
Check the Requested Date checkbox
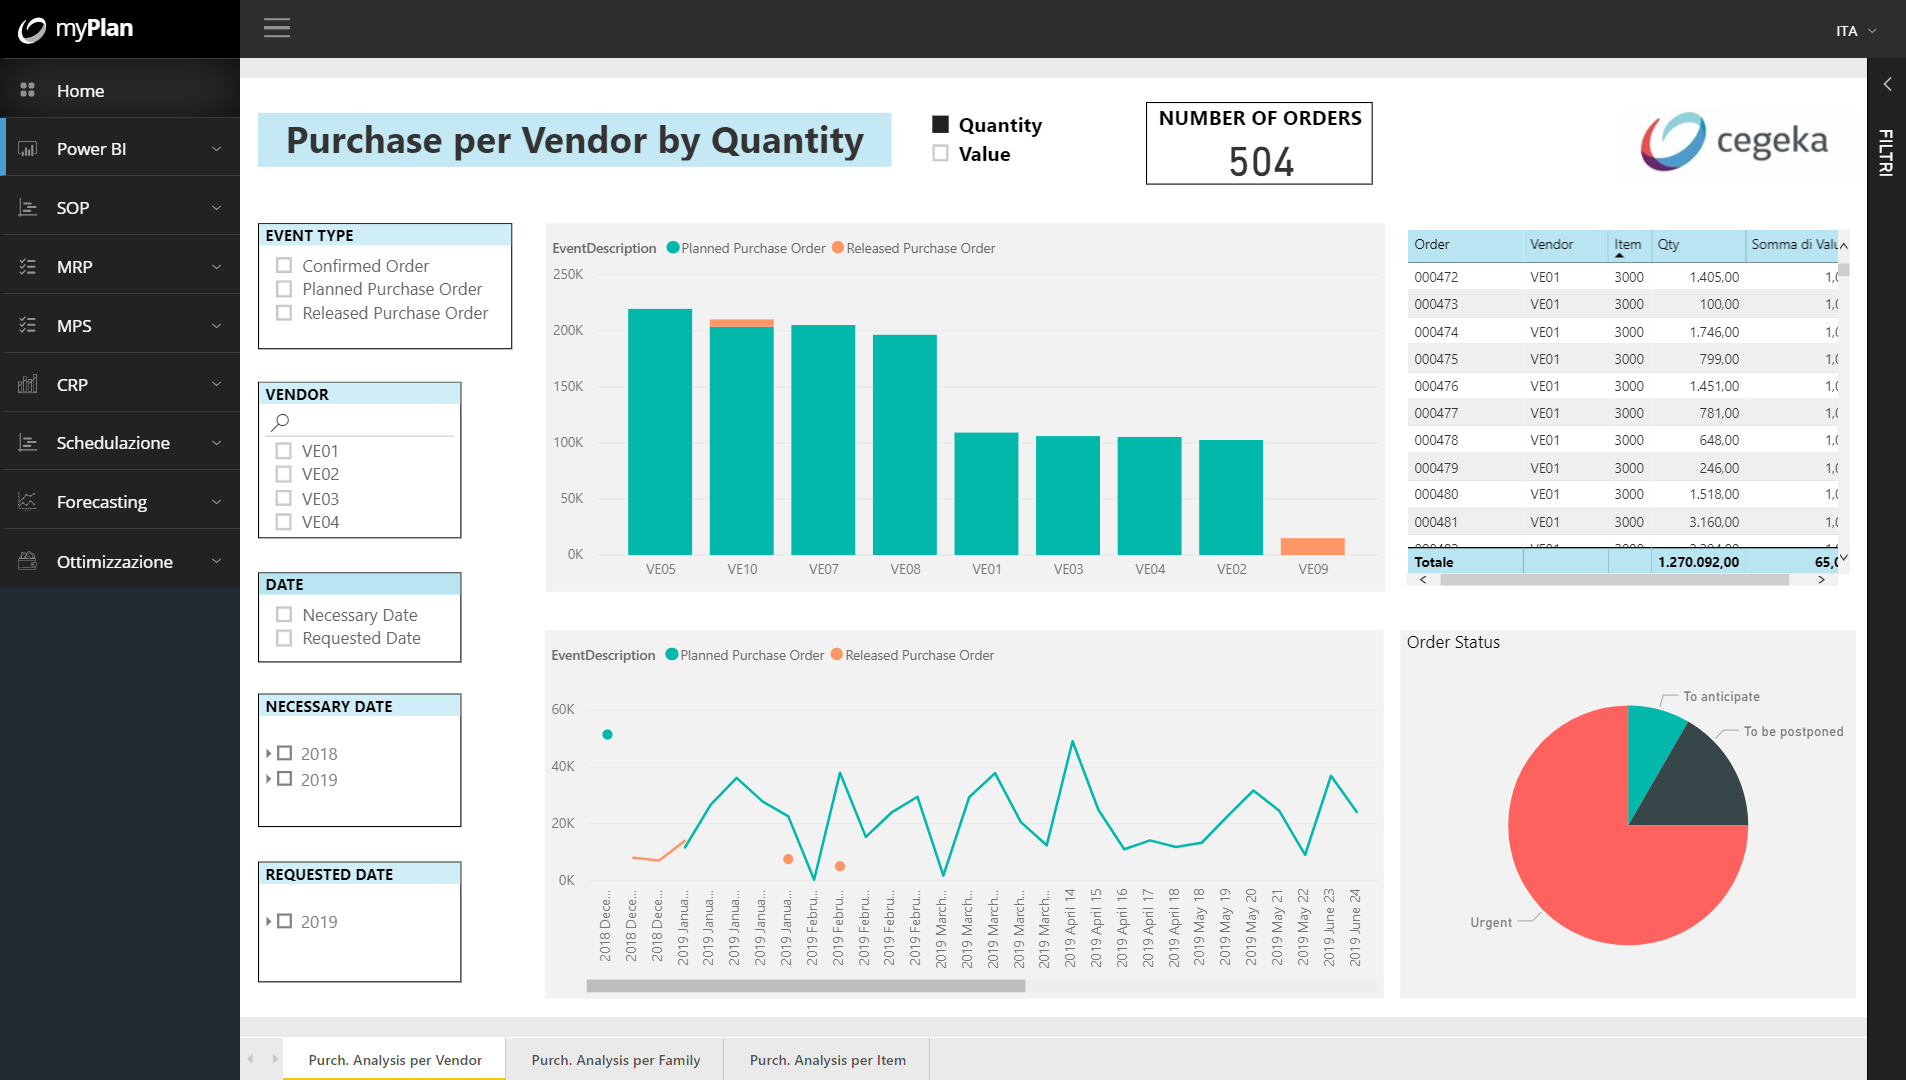[x=284, y=638]
